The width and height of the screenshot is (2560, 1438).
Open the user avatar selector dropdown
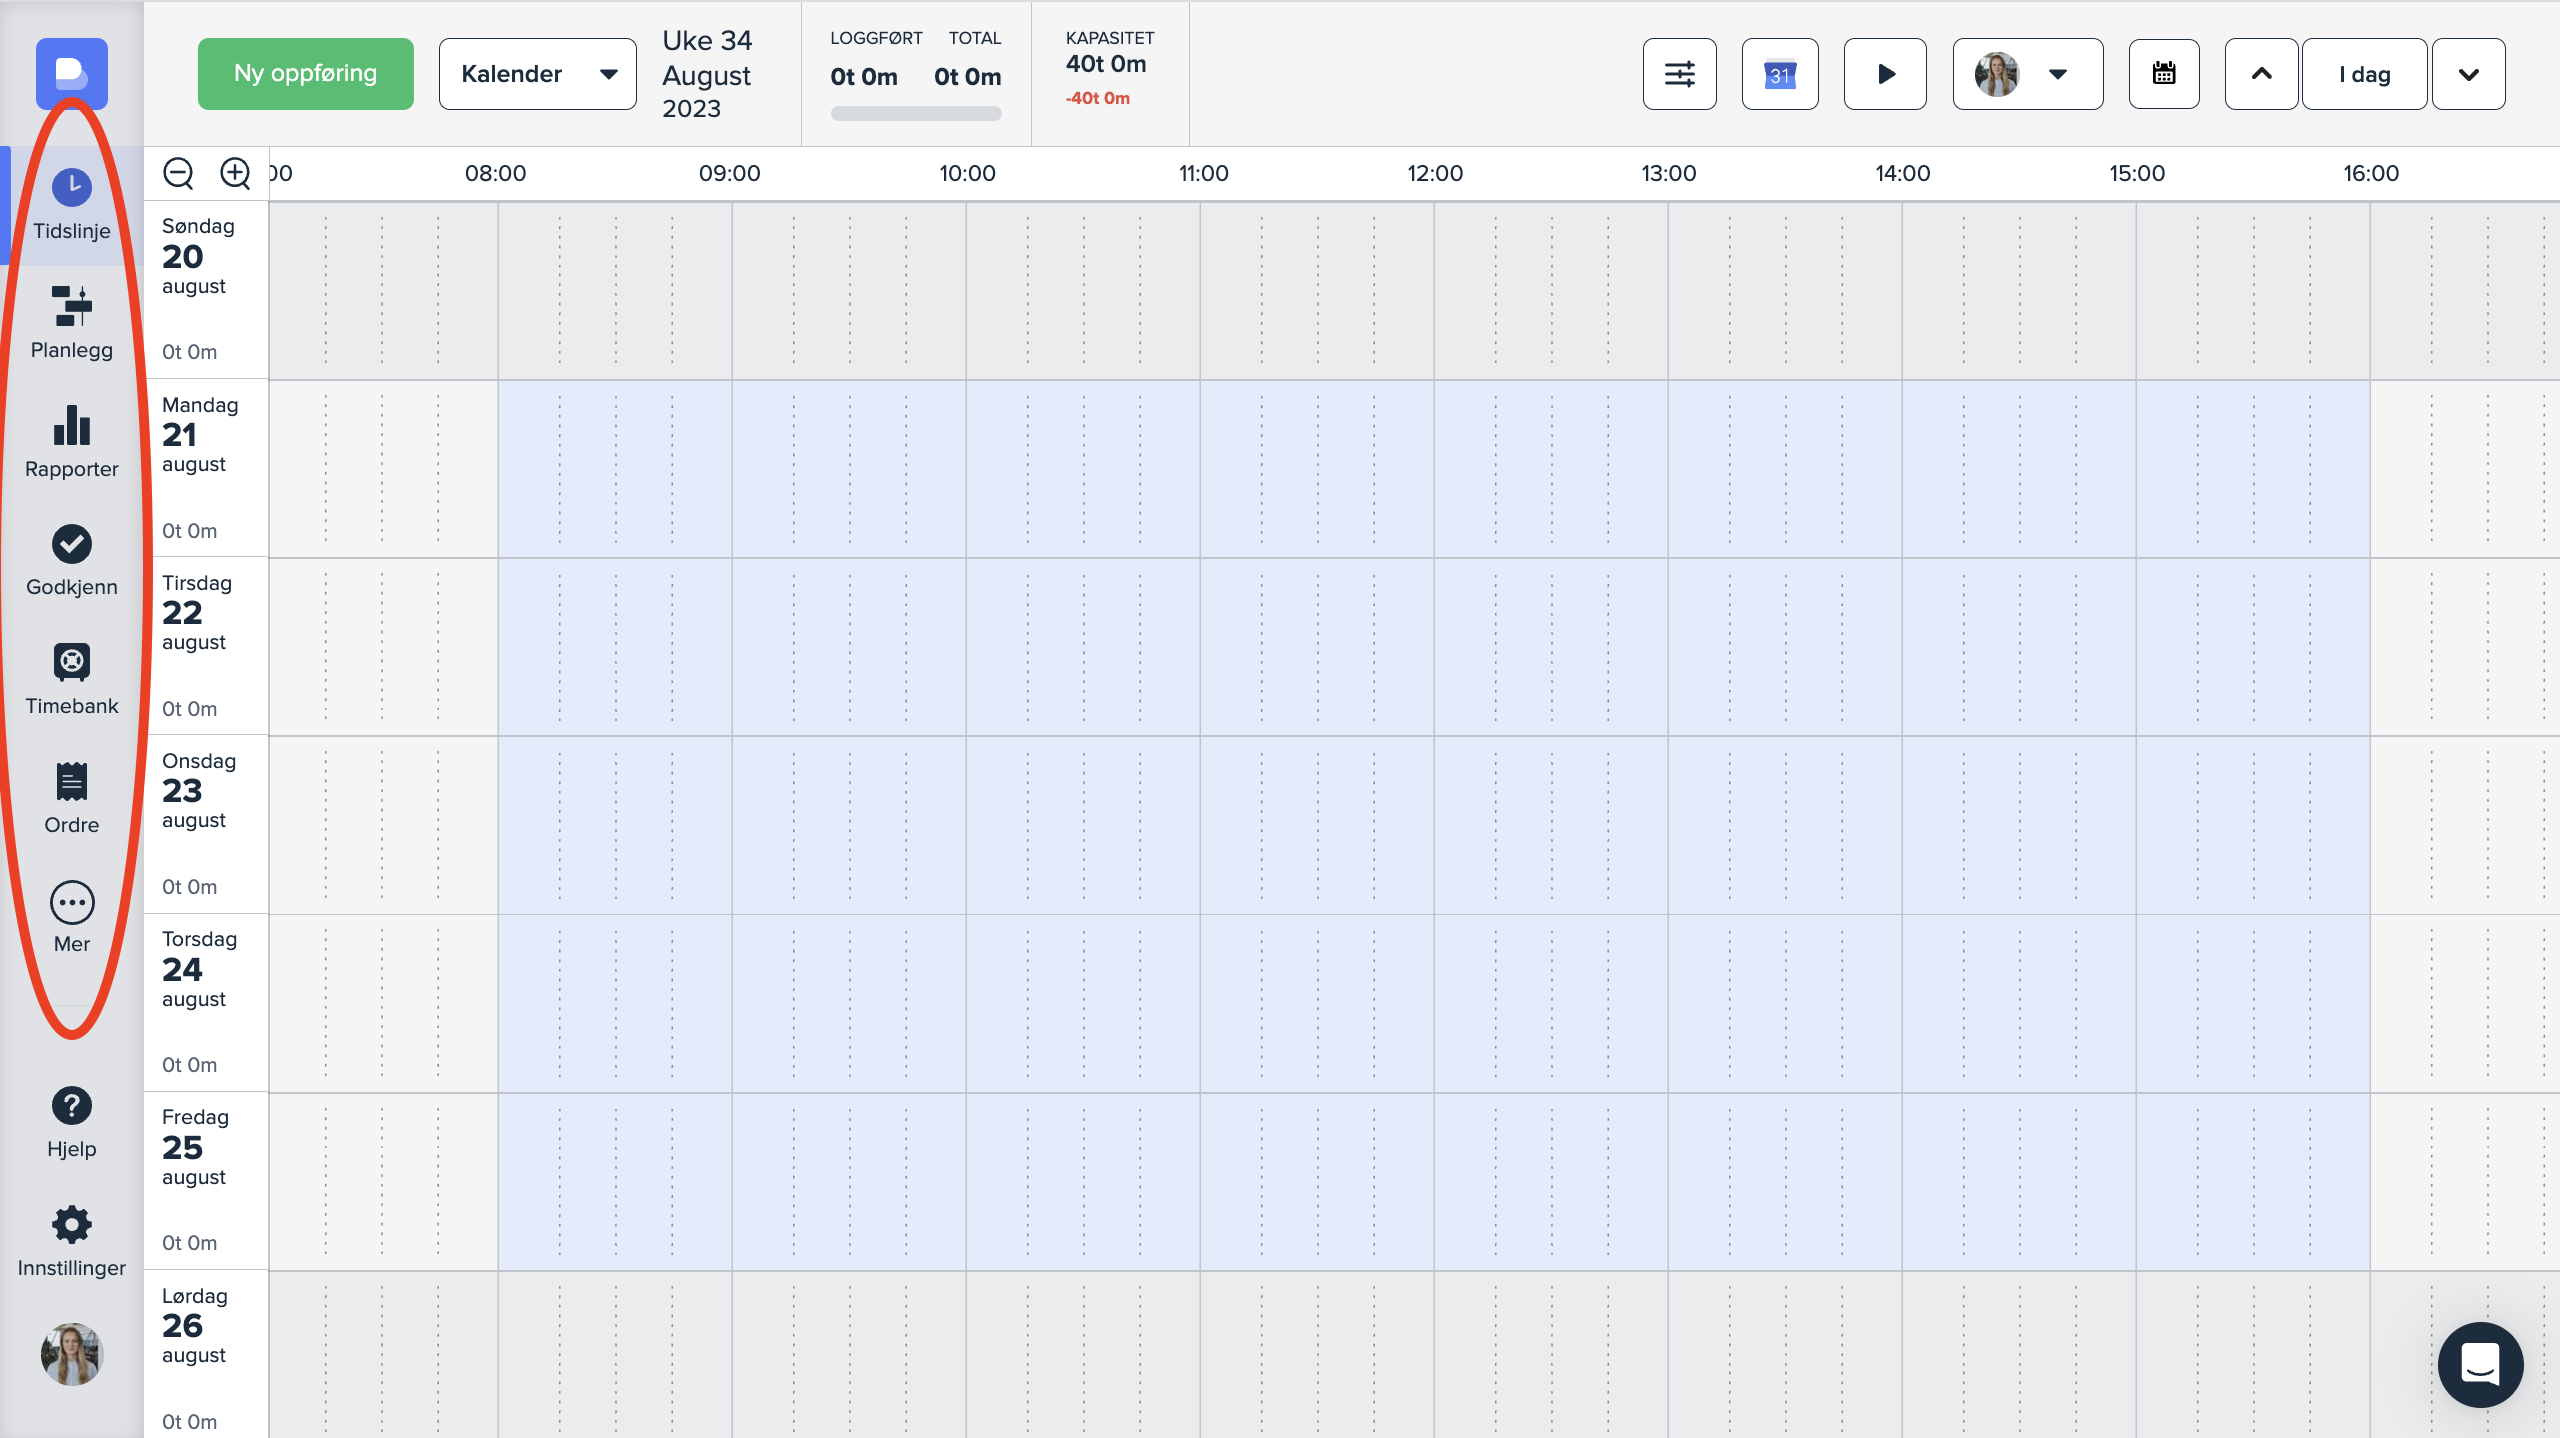[2027, 74]
